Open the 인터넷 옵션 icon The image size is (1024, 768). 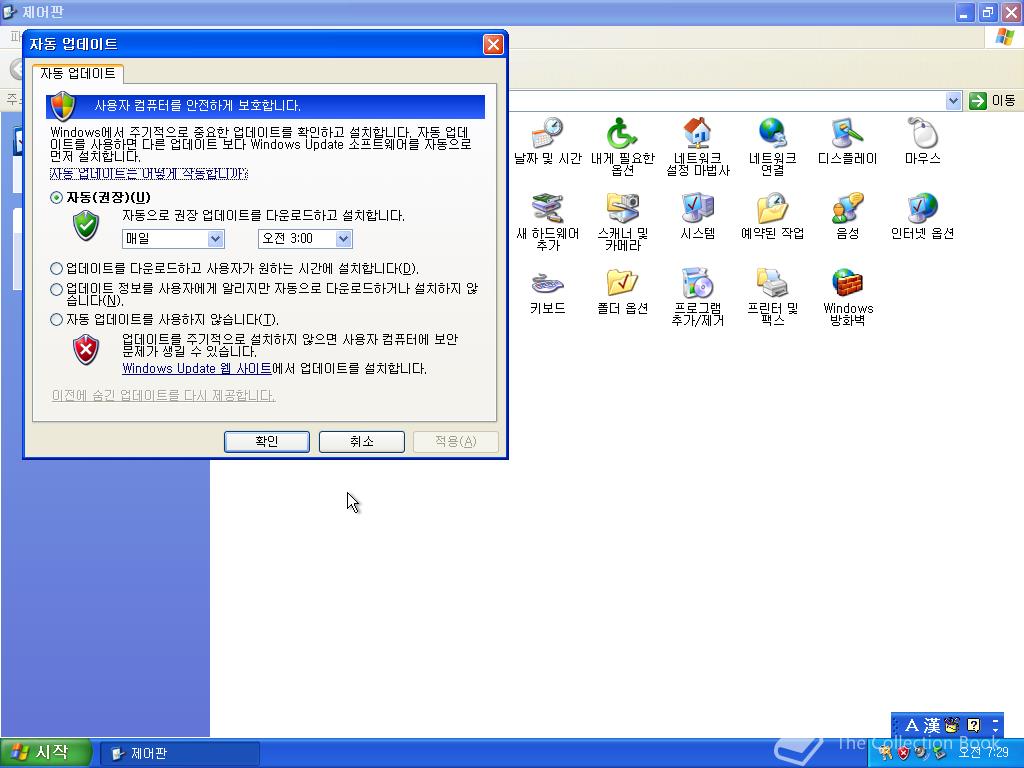coord(923,216)
